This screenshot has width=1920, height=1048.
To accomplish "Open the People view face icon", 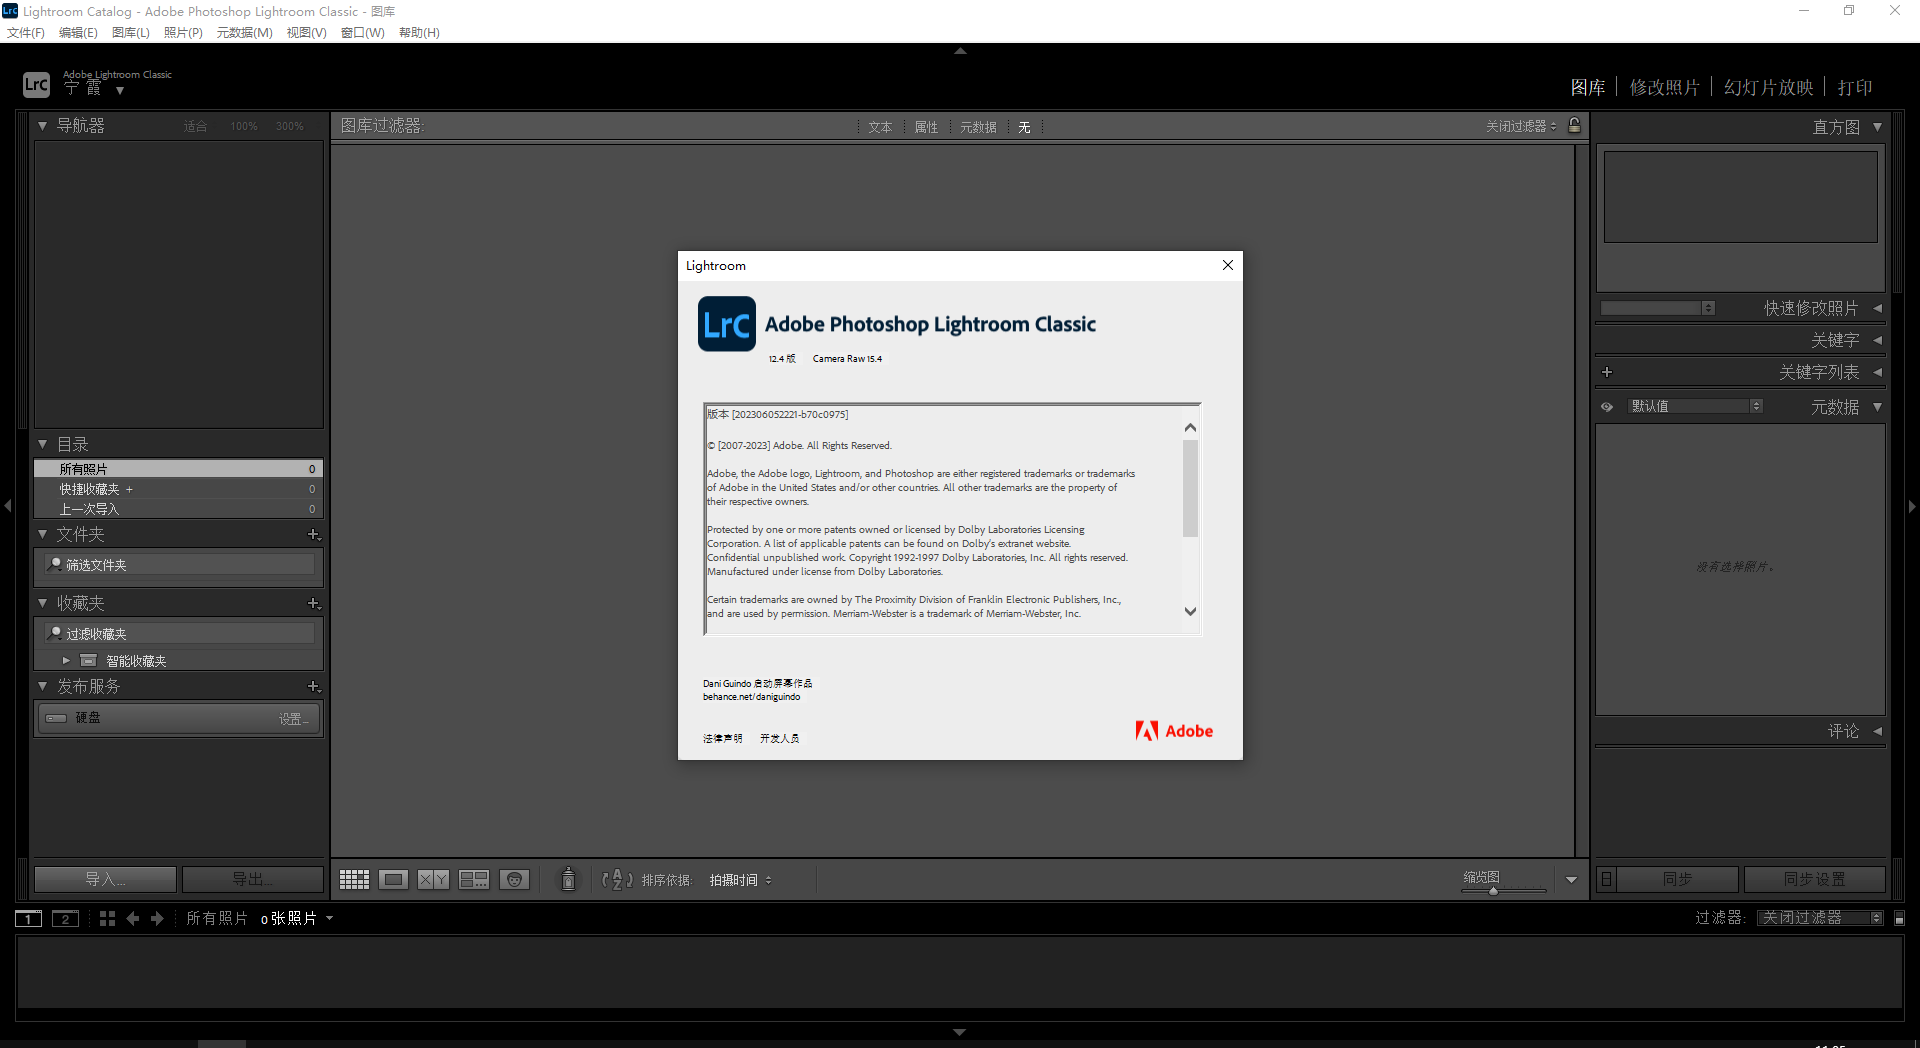I will [x=514, y=879].
